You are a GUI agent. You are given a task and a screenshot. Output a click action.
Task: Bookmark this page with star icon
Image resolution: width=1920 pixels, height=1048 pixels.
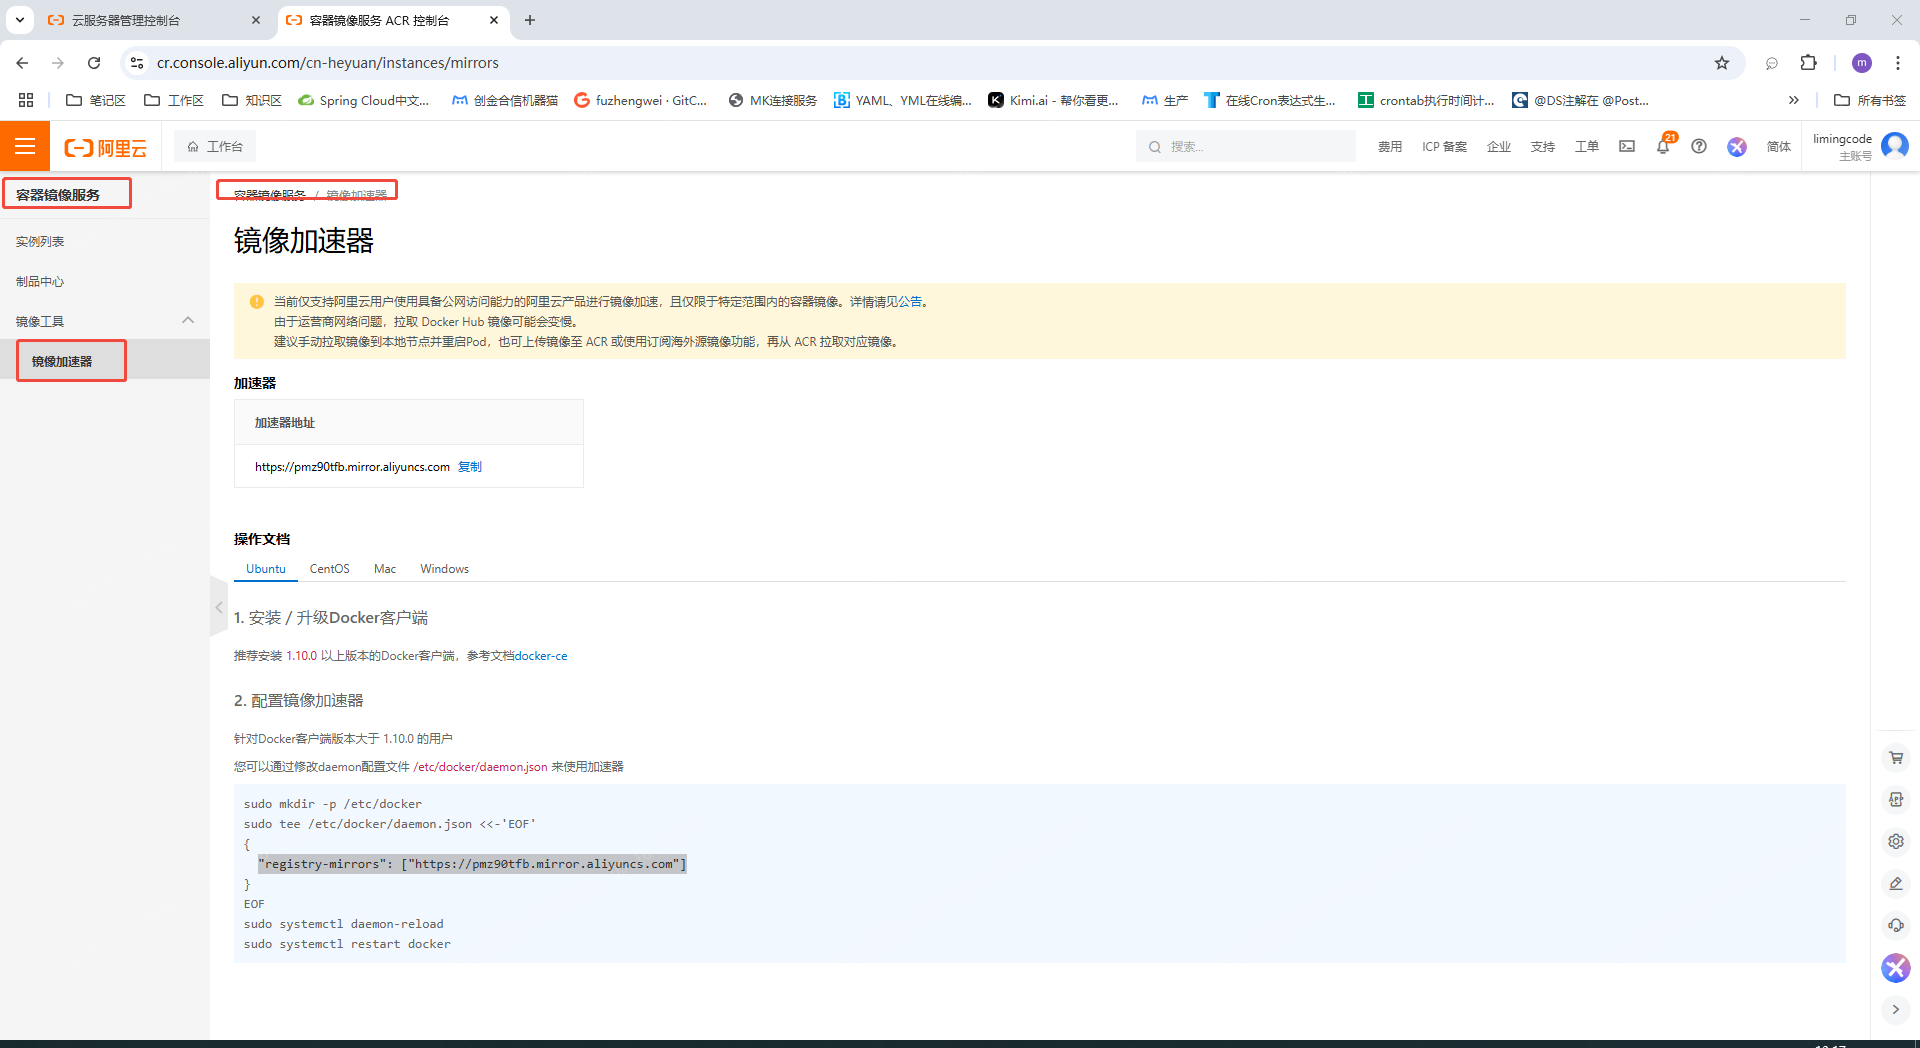tap(1721, 63)
